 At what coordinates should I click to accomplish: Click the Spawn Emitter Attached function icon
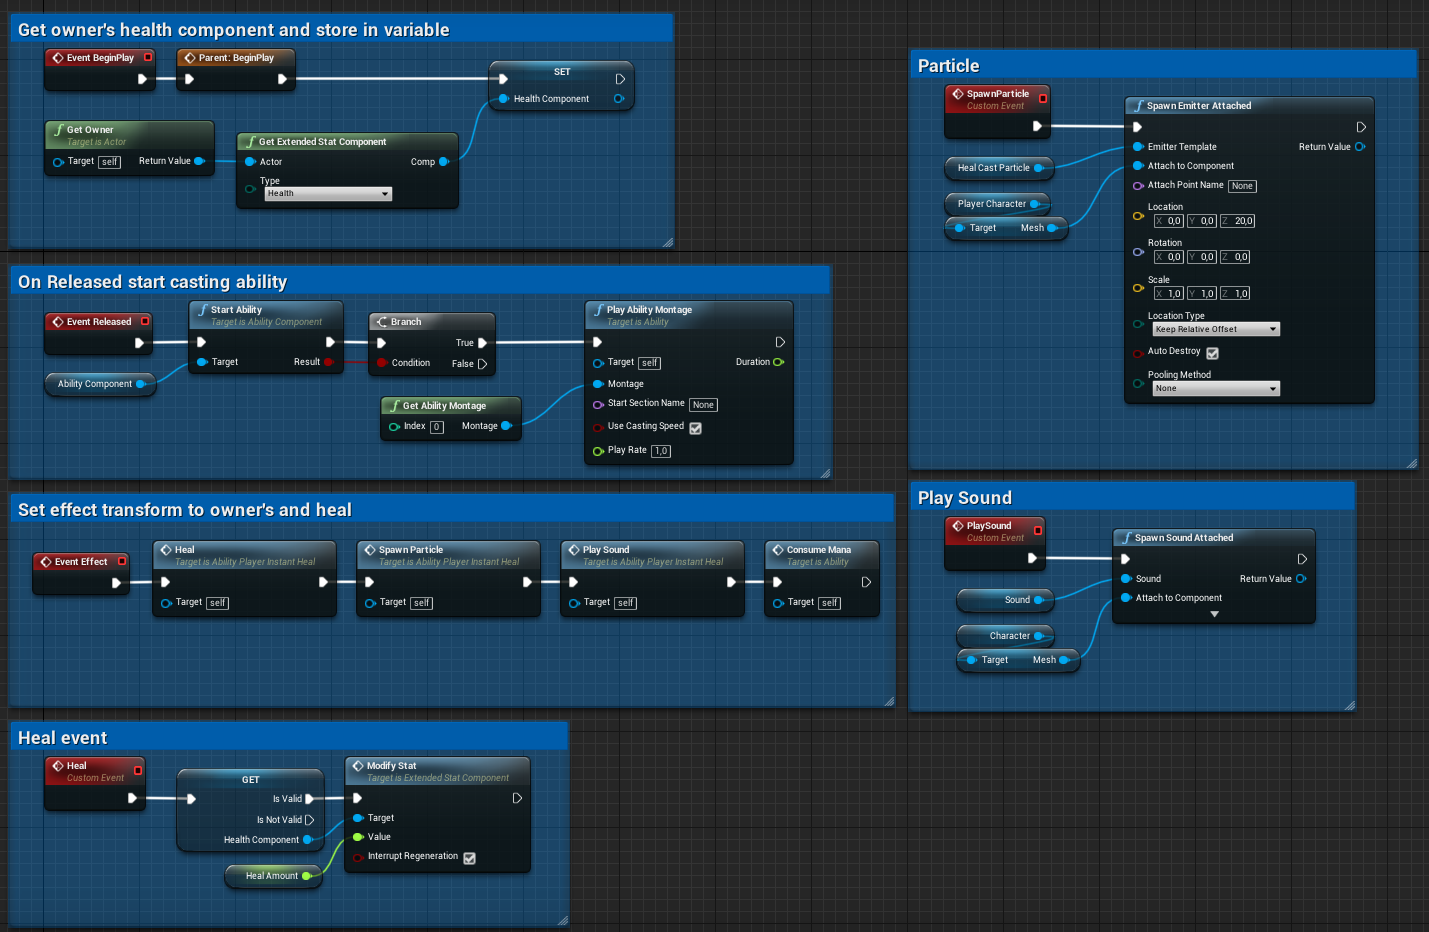1138,106
